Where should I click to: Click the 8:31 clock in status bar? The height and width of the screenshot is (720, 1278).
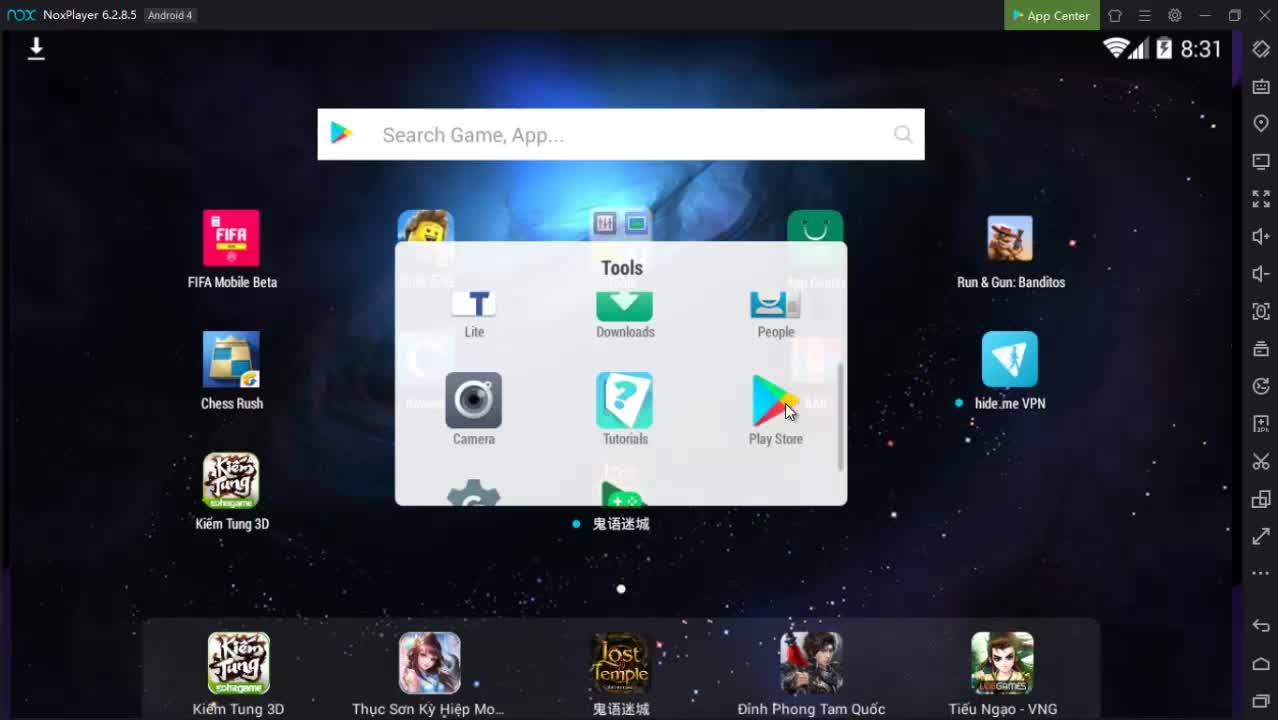(x=1201, y=49)
